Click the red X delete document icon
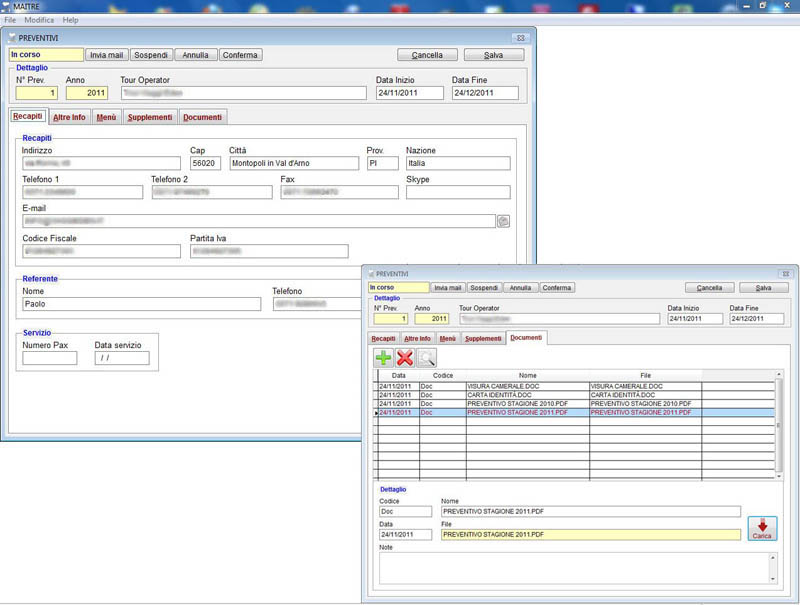Viewport: 800px width, 605px height. pyautogui.click(x=405, y=358)
